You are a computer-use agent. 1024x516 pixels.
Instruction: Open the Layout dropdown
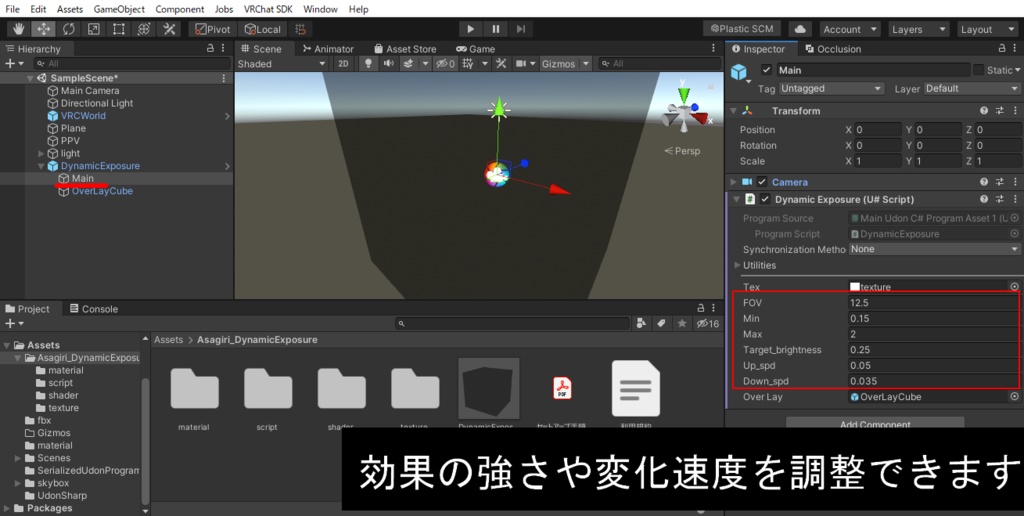click(985, 29)
